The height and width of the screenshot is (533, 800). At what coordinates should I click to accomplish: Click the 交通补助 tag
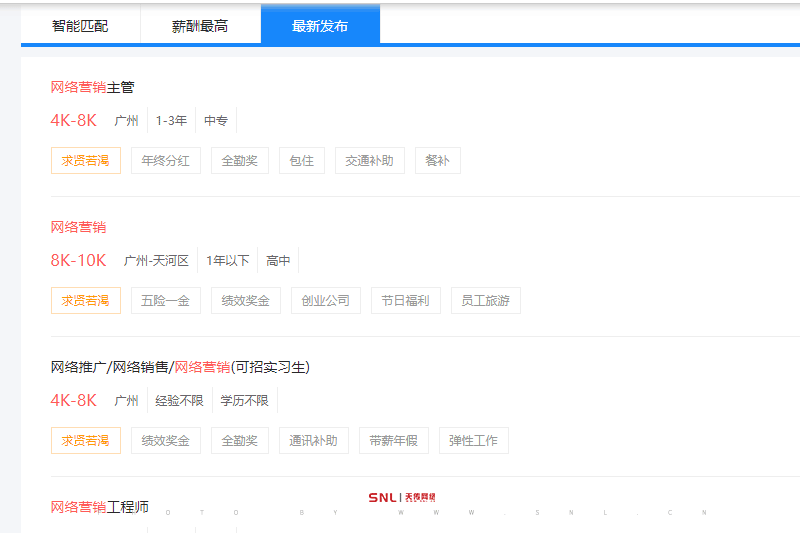coord(369,160)
